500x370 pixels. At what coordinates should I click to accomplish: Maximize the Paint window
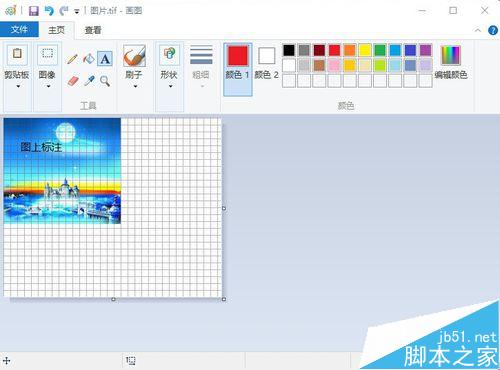(453, 11)
